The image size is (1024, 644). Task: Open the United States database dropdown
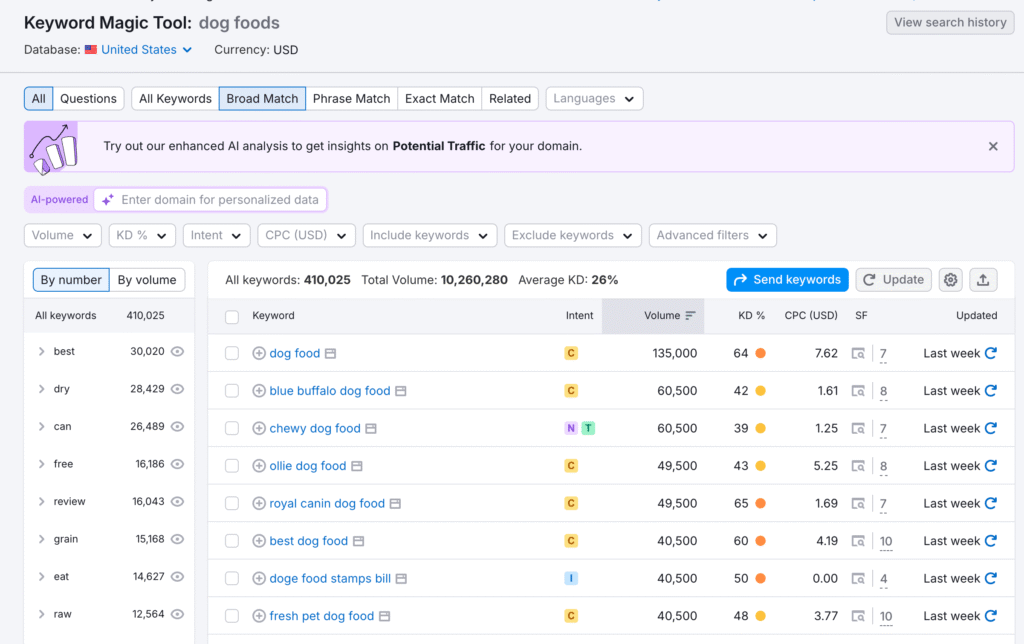click(x=137, y=49)
